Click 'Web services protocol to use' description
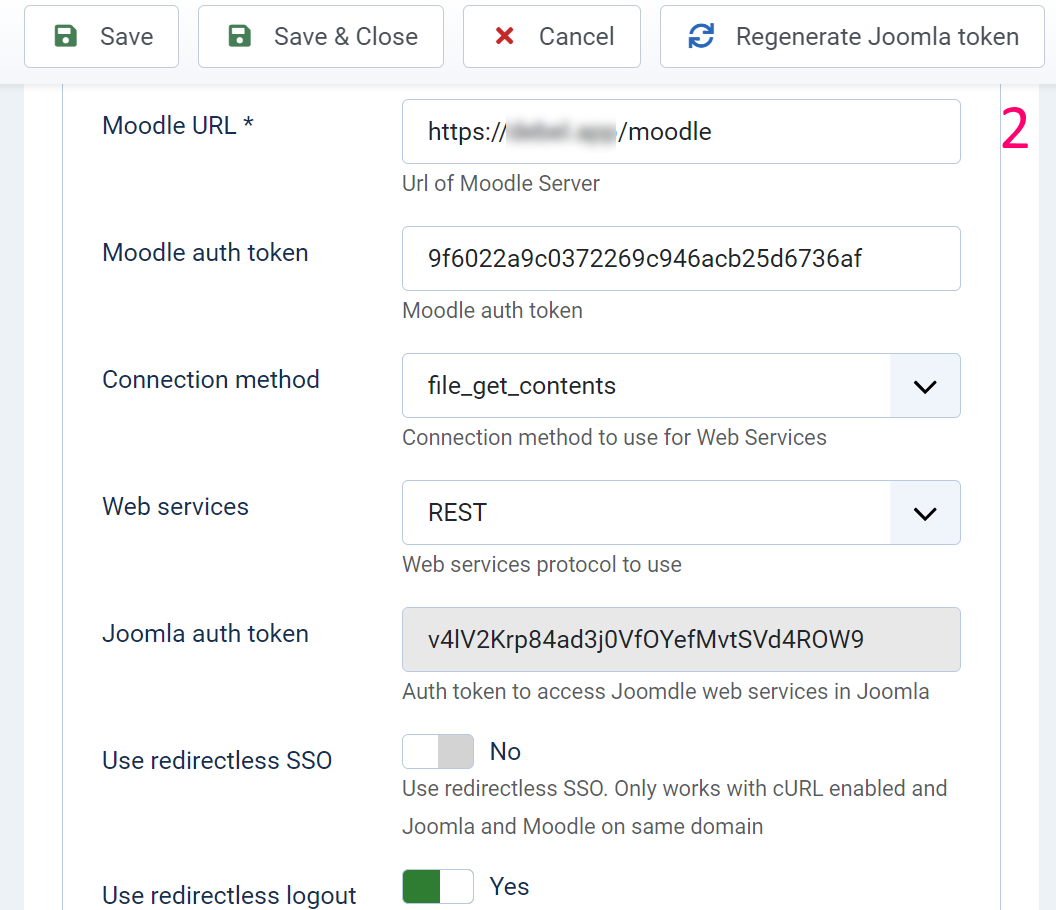Viewport: 1056px width, 910px height. coord(541,564)
